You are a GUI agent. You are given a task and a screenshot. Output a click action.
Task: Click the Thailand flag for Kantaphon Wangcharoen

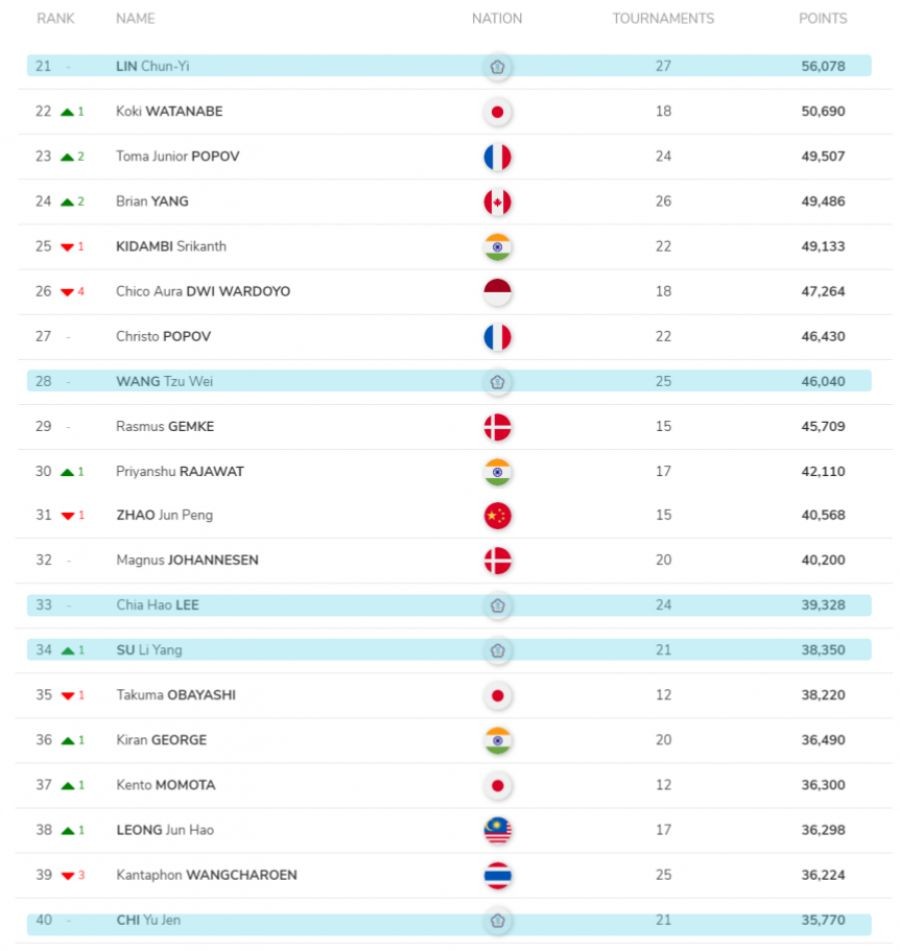pos(497,875)
